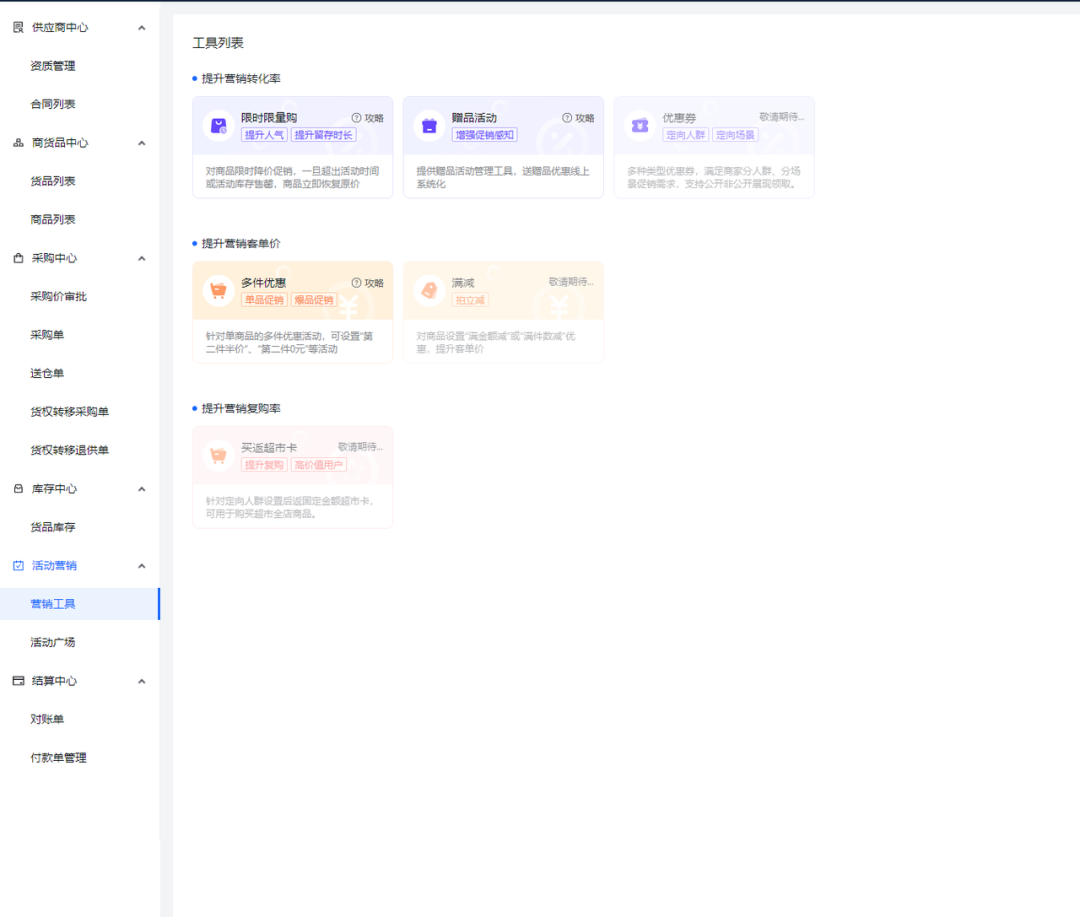
Task: Click the 供应商中心 sidebar icon
Action: (x=19, y=28)
